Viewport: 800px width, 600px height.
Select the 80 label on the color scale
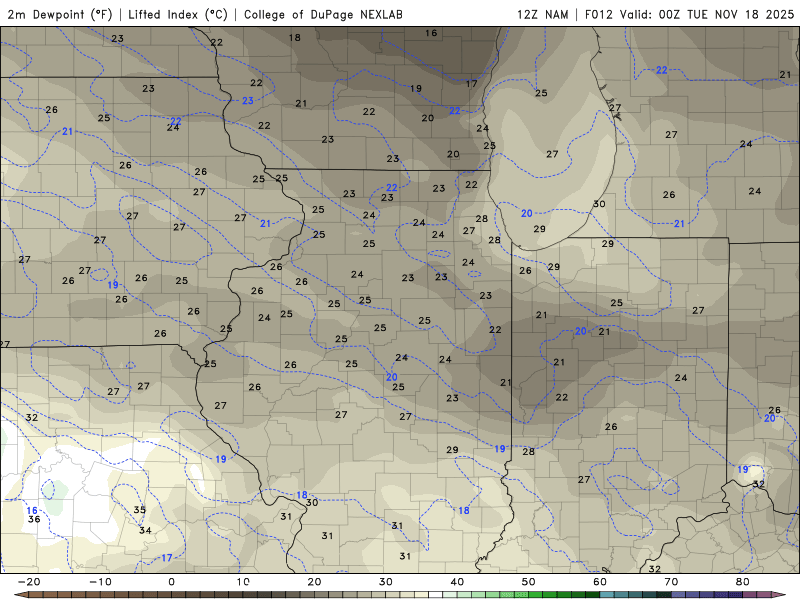[743, 582]
